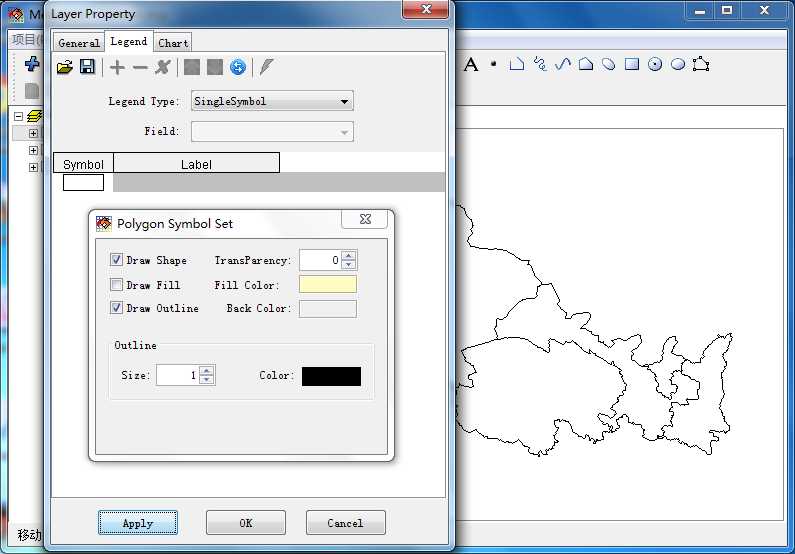
Task: Close the Layer Property dialog
Action: 426,9
